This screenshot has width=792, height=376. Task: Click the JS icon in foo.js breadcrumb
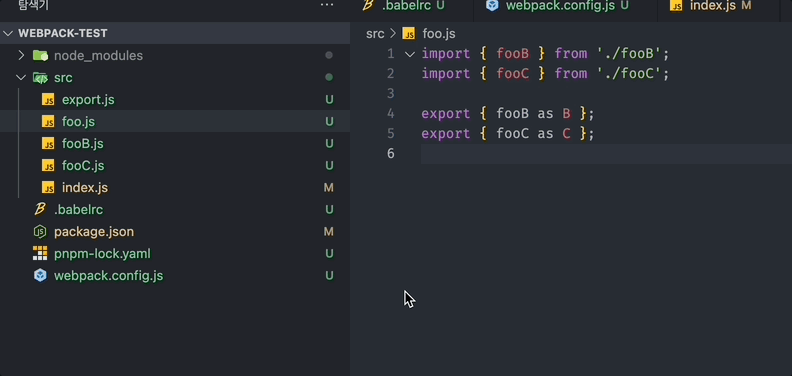pyautogui.click(x=409, y=34)
